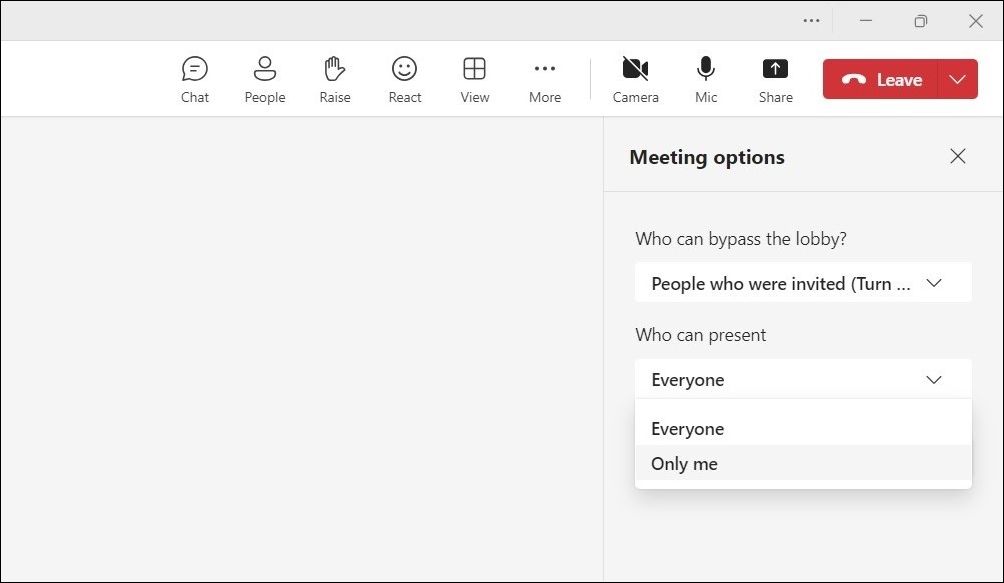The width and height of the screenshot is (1004, 583).
Task: Open the lobby bypass dropdown
Action: point(802,283)
